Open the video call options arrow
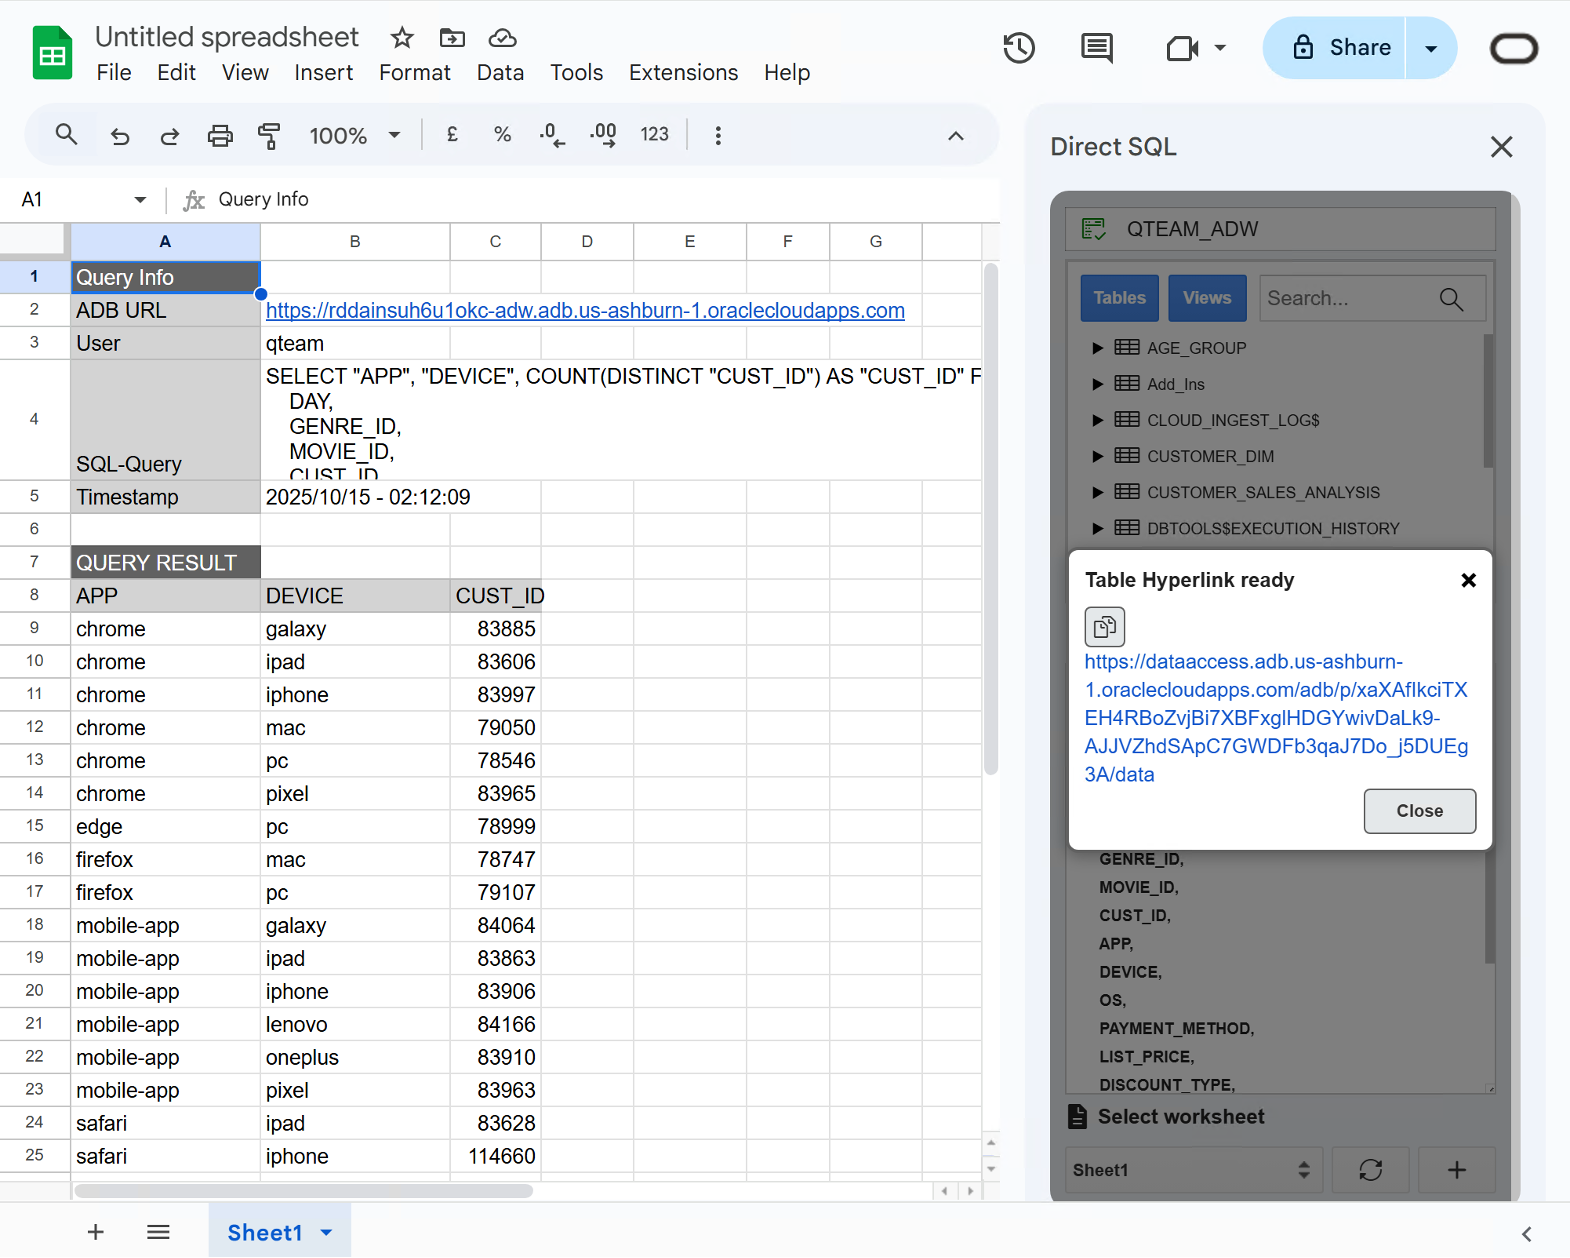 tap(1220, 47)
